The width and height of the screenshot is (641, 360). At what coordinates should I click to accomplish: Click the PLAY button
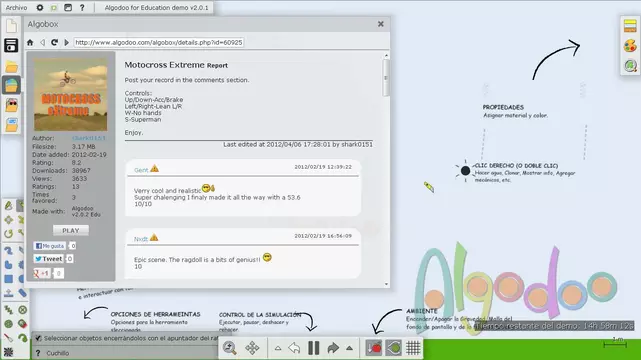(71, 230)
